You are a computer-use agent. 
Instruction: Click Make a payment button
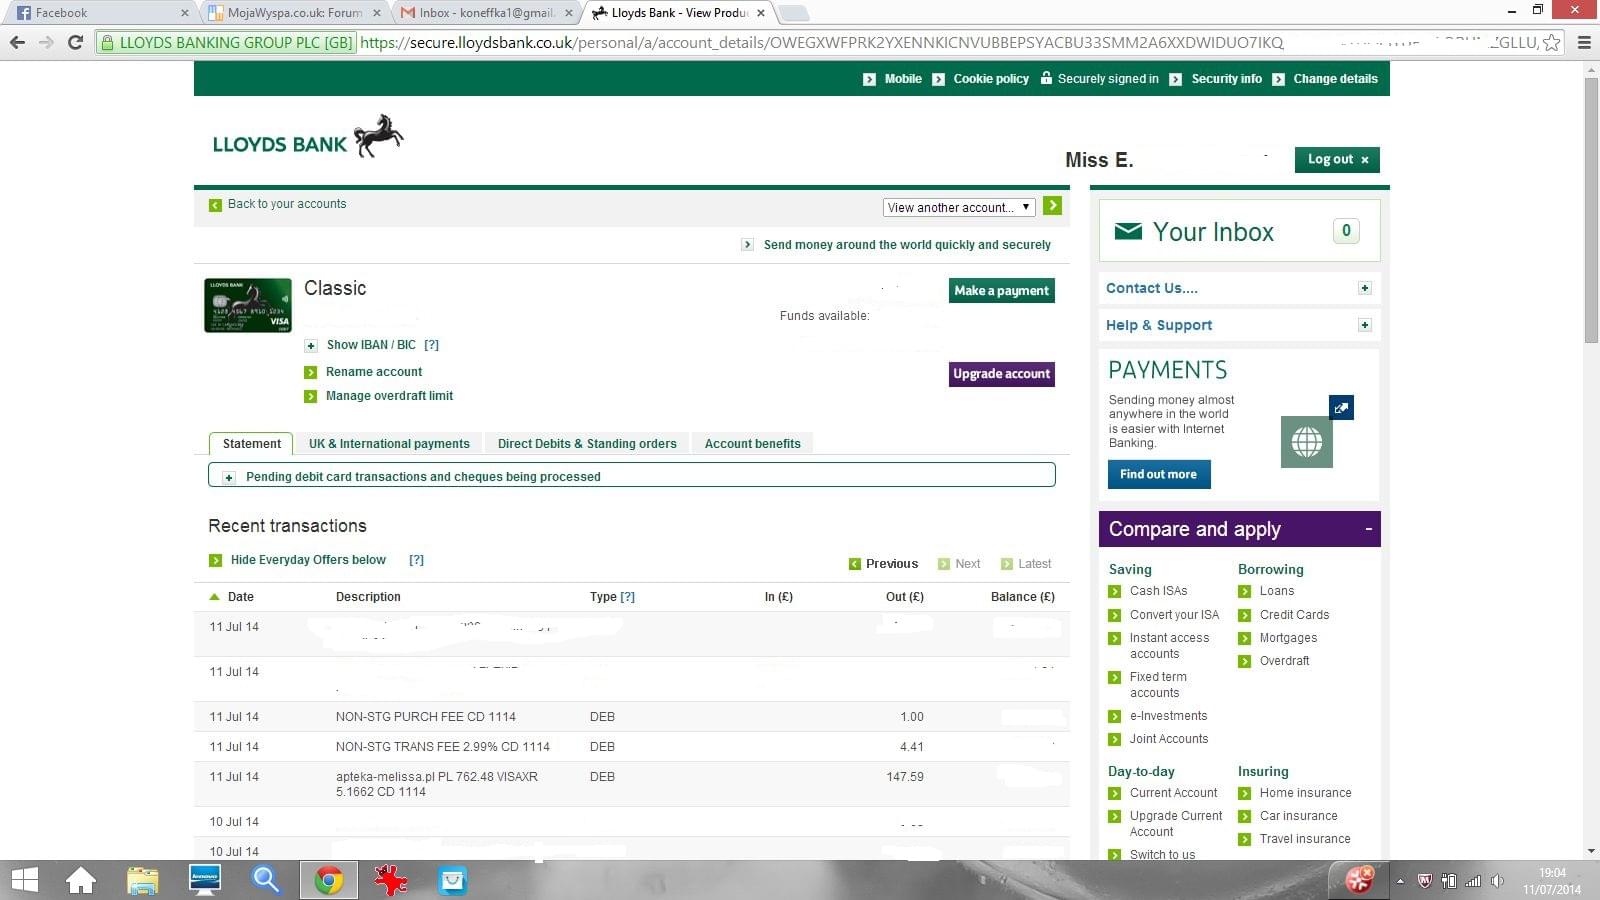click(1001, 291)
